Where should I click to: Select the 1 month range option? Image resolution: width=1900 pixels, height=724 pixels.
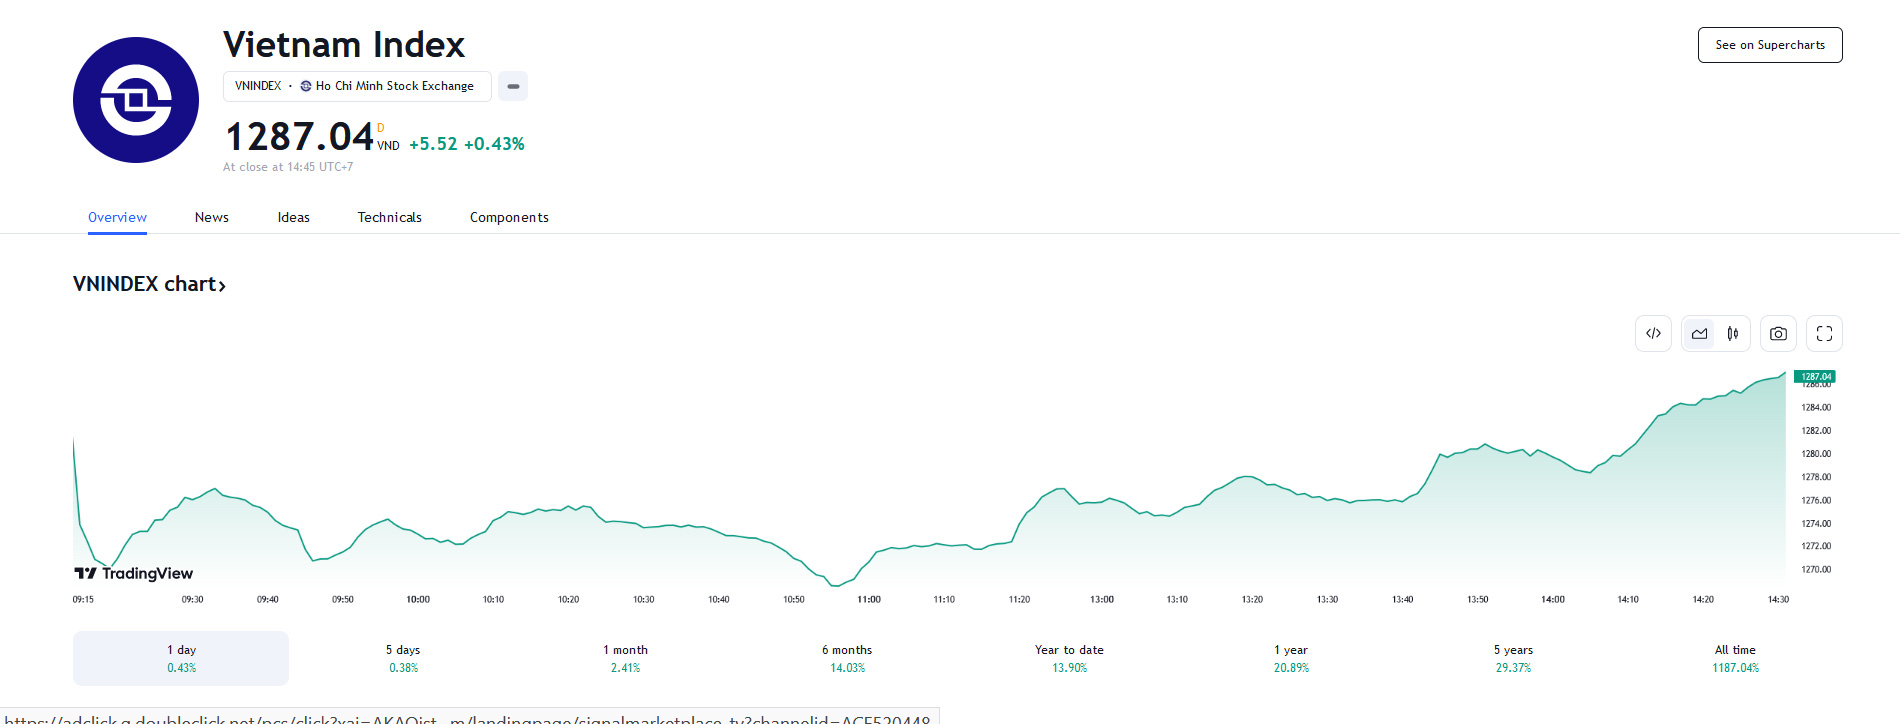coord(625,658)
